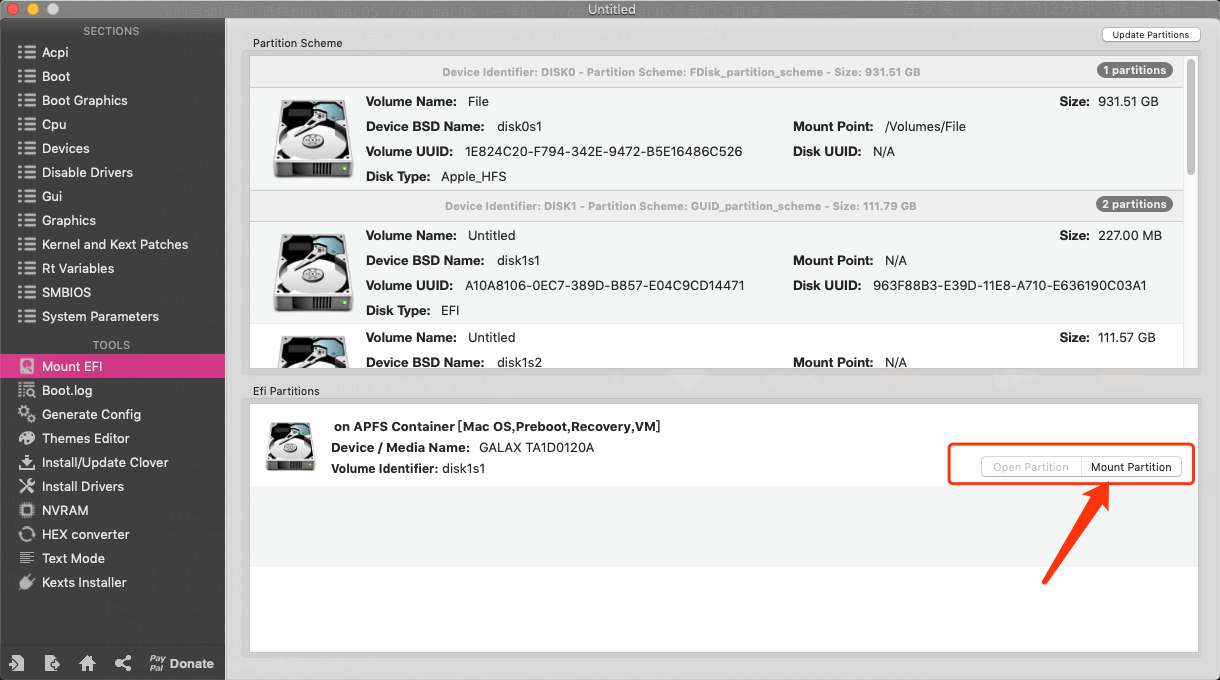Click the Update Partitions button
This screenshot has height=680, width=1220.
[1150, 35]
